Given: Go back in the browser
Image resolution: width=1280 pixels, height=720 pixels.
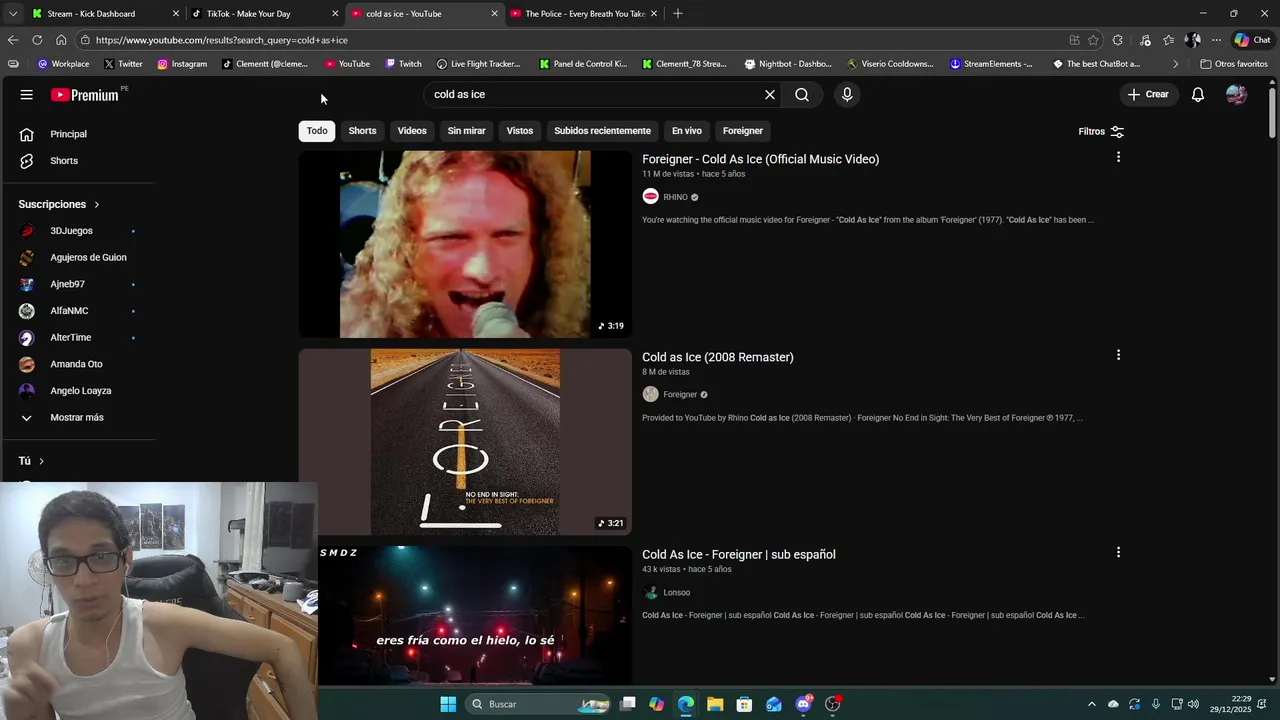Looking at the screenshot, I should tap(13, 40).
